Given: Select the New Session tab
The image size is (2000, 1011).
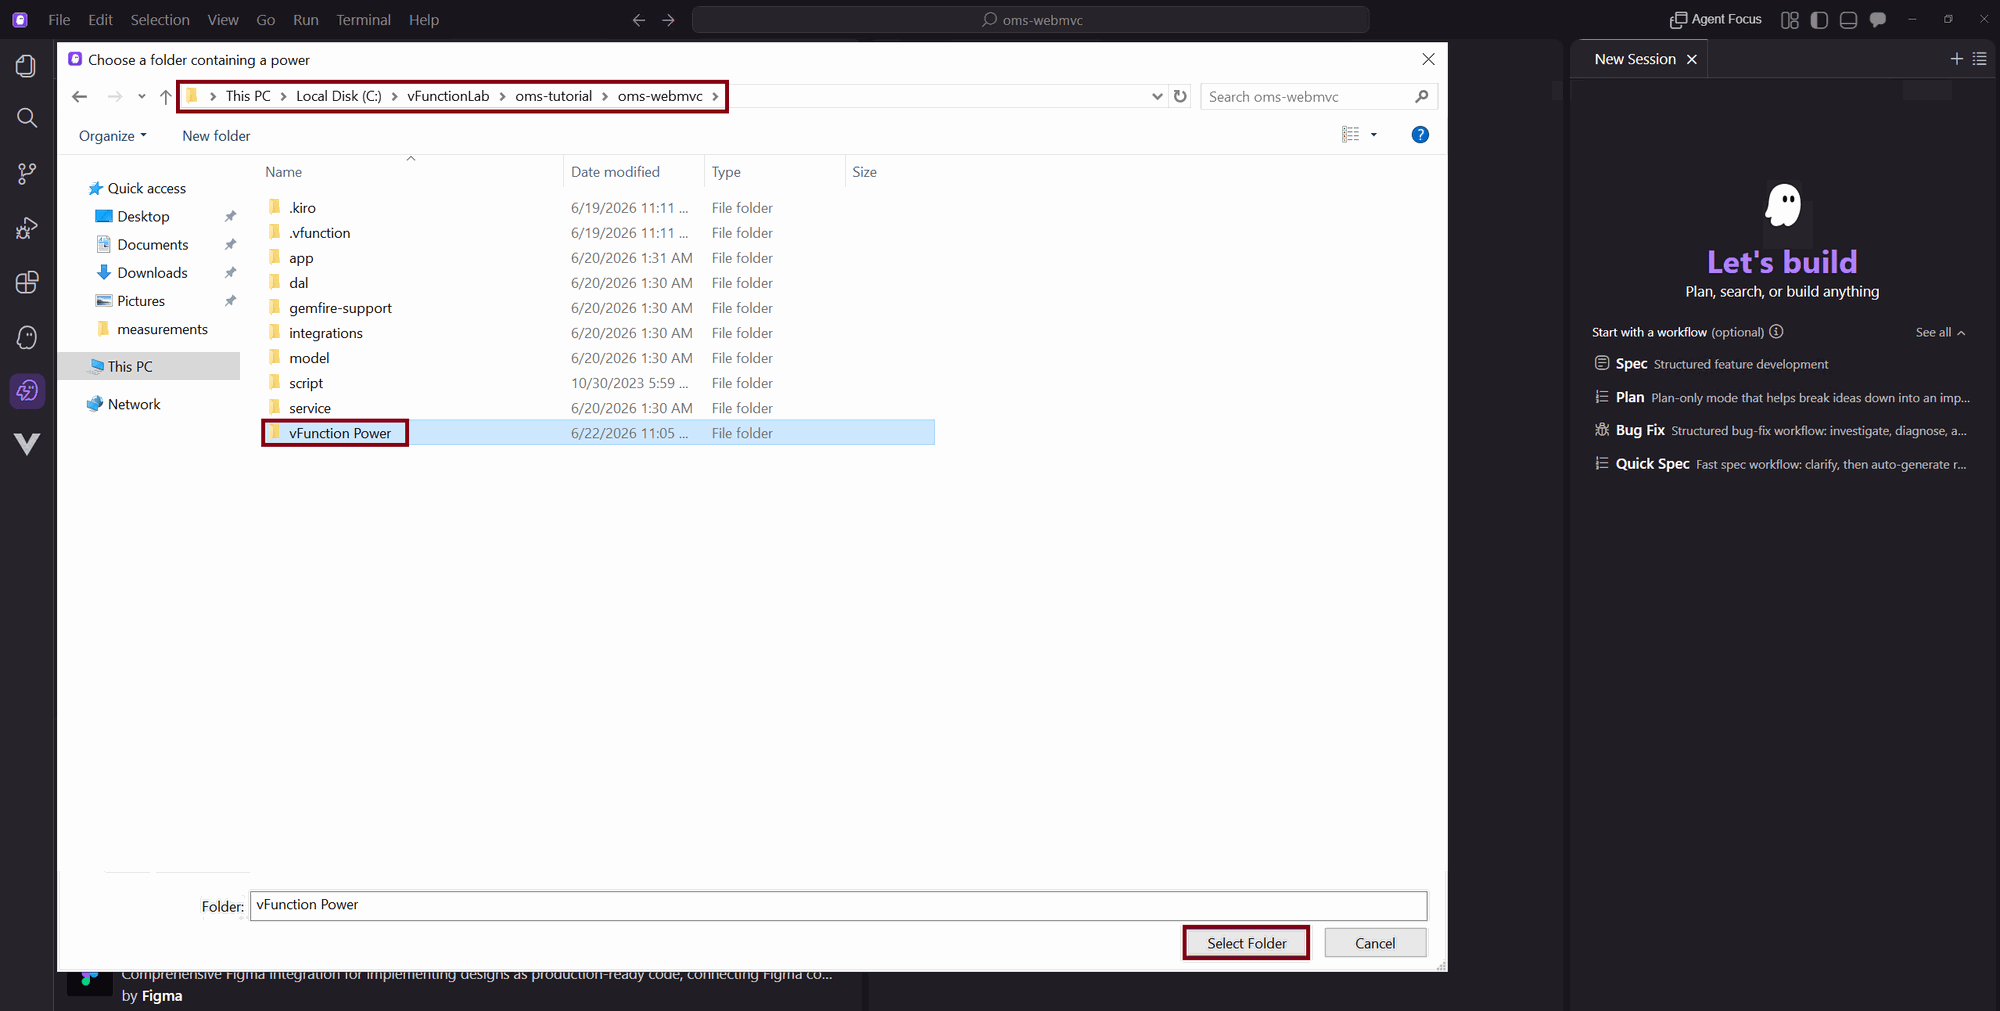Looking at the screenshot, I should click(x=1635, y=59).
